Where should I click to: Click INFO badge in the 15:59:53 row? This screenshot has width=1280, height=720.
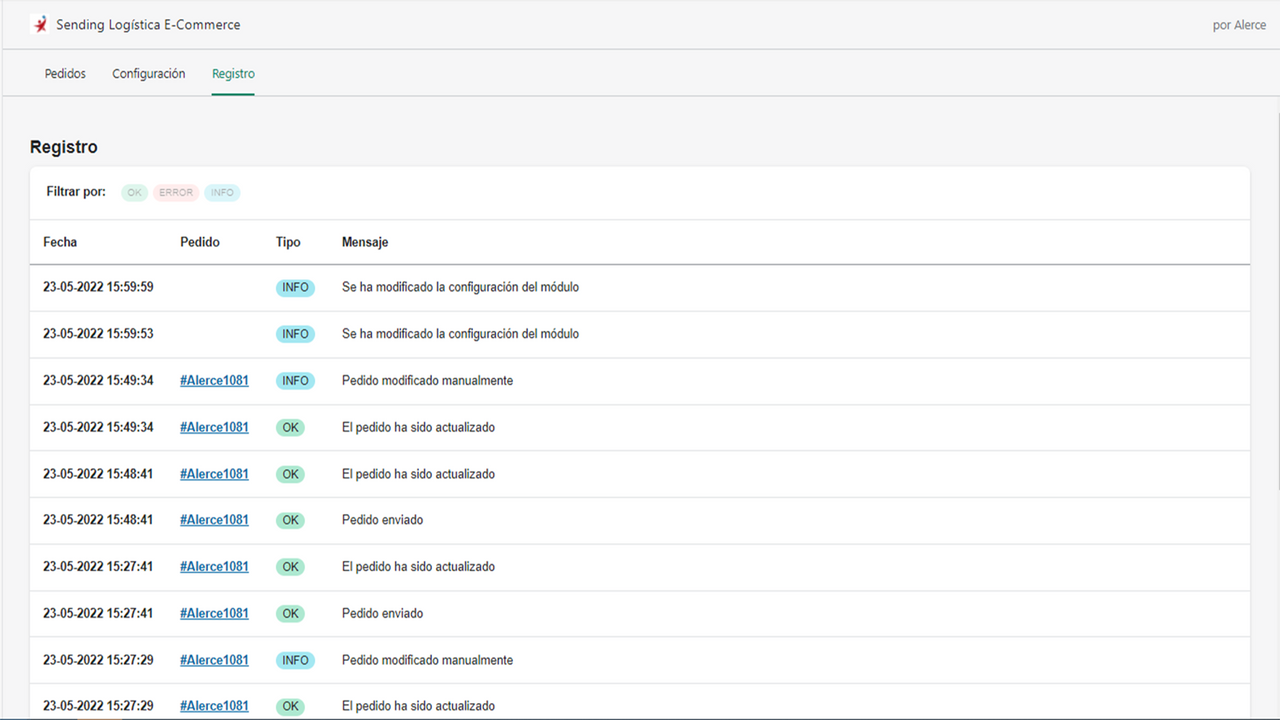tap(295, 334)
